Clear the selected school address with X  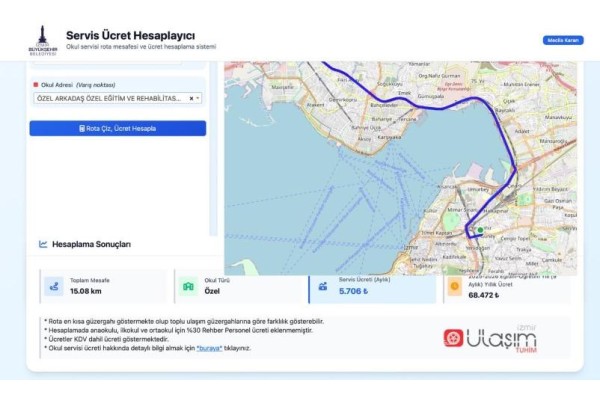pyautogui.click(x=191, y=98)
